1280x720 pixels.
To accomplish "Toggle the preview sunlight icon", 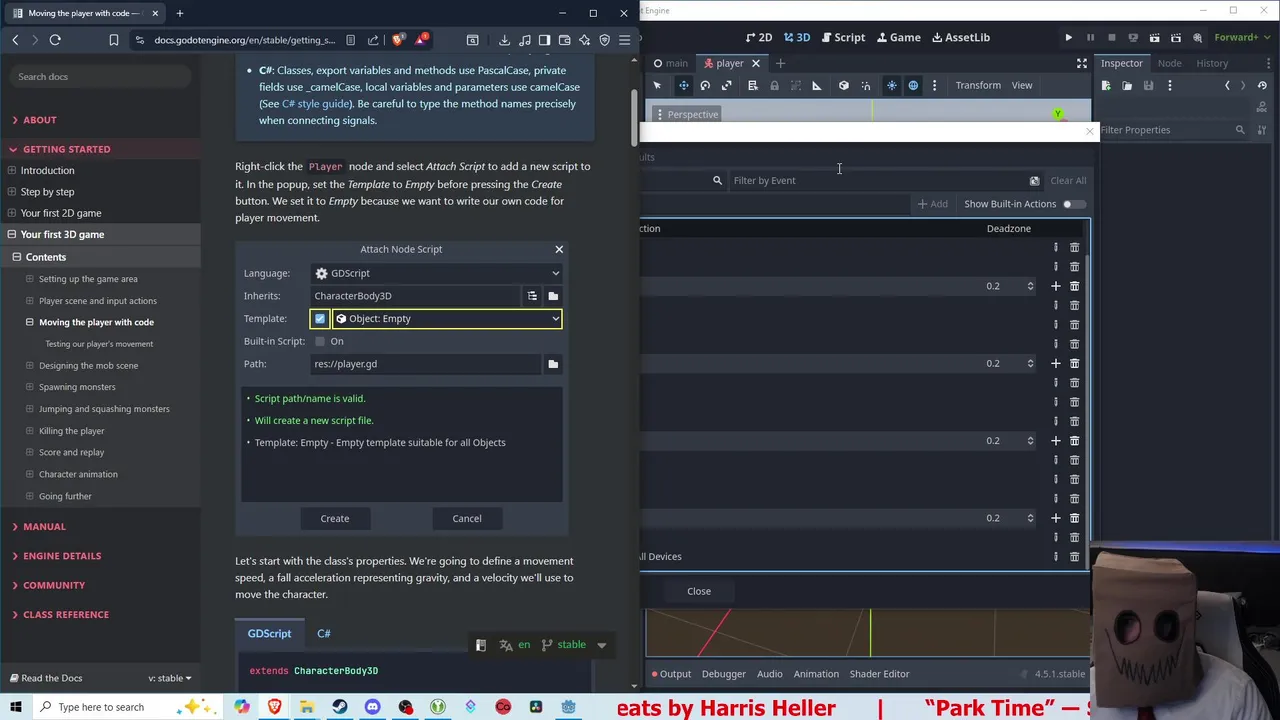I will tap(892, 85).
